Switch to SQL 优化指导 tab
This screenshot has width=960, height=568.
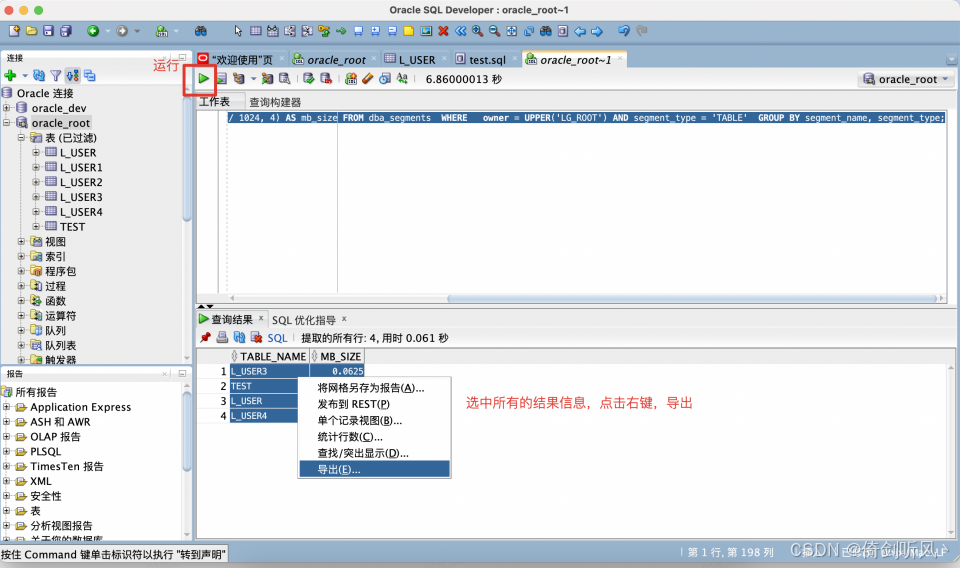coord(304,320)
